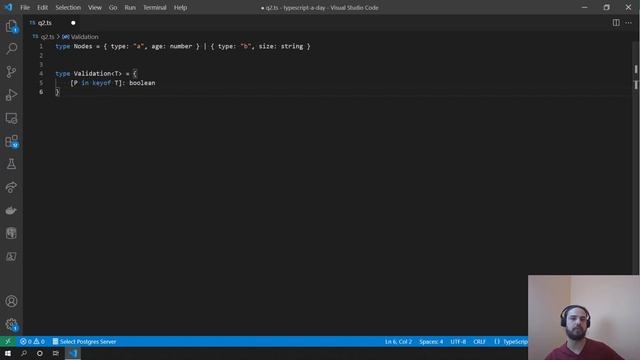
Task: Open the Manage gear icon
Action: (11, 324)
